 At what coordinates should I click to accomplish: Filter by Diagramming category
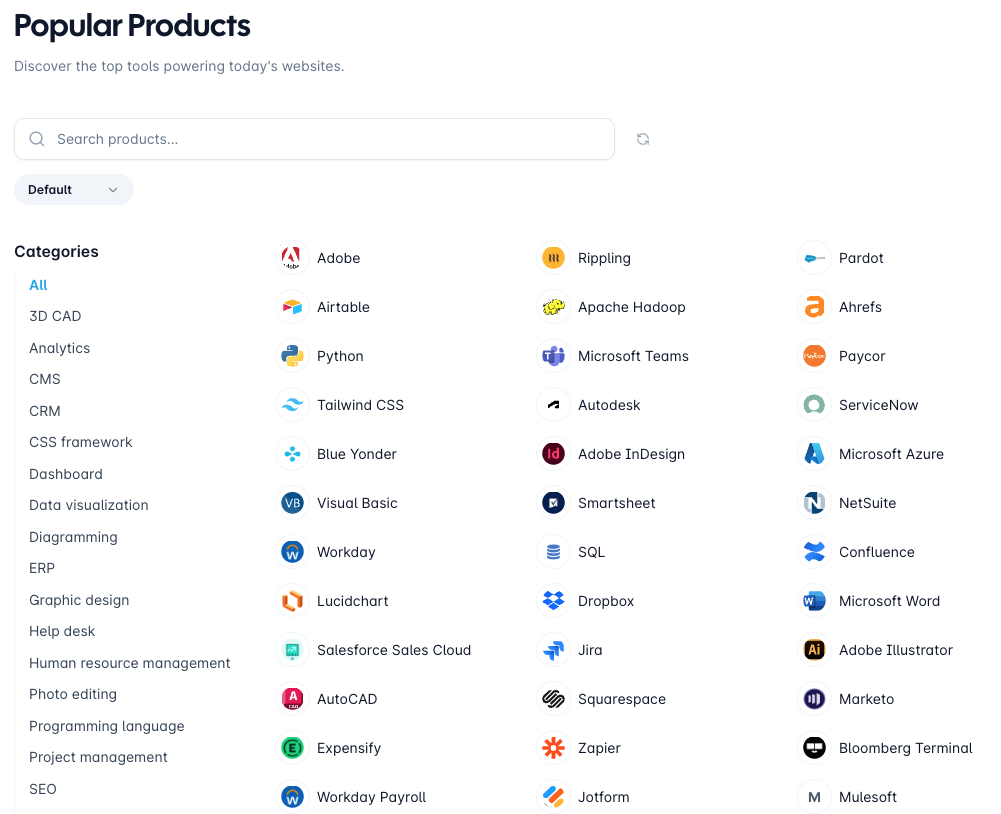pyautogui.click(x=73, y=537)
